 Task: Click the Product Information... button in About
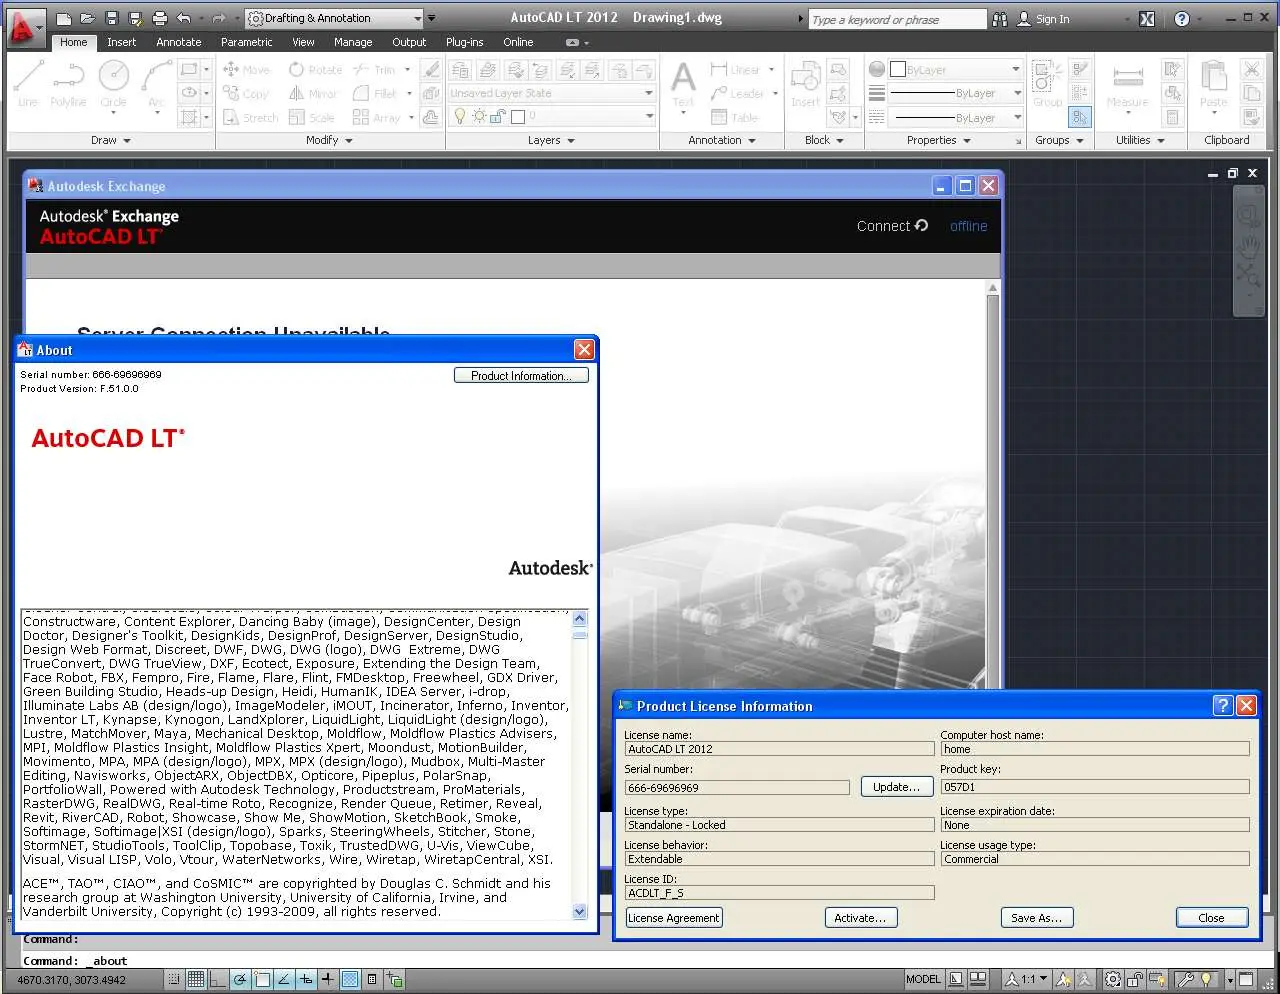[521, 376]
